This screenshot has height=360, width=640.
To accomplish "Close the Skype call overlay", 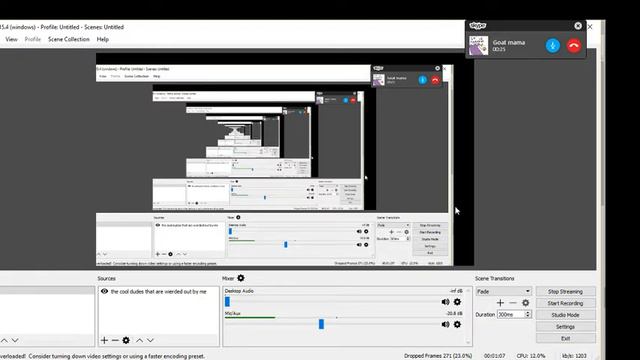I will coord(578,26).
